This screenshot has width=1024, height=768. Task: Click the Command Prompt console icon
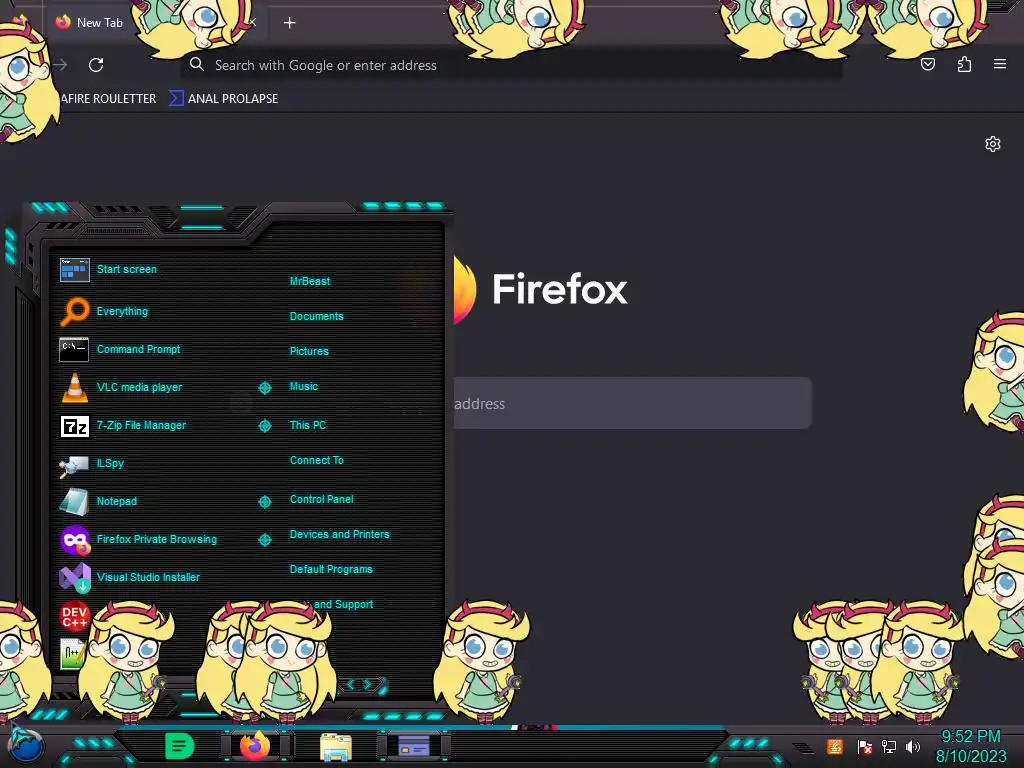pyautogui.click(x=74, y=349)
